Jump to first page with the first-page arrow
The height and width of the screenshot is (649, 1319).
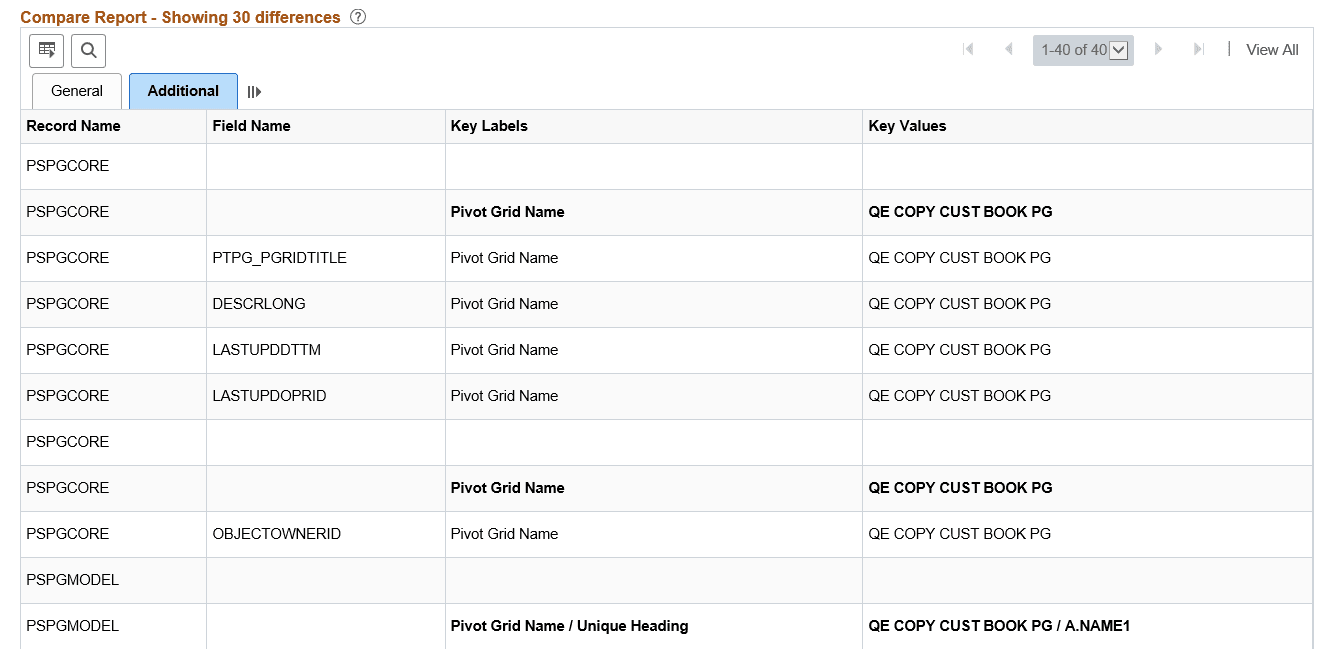[967, 48]
